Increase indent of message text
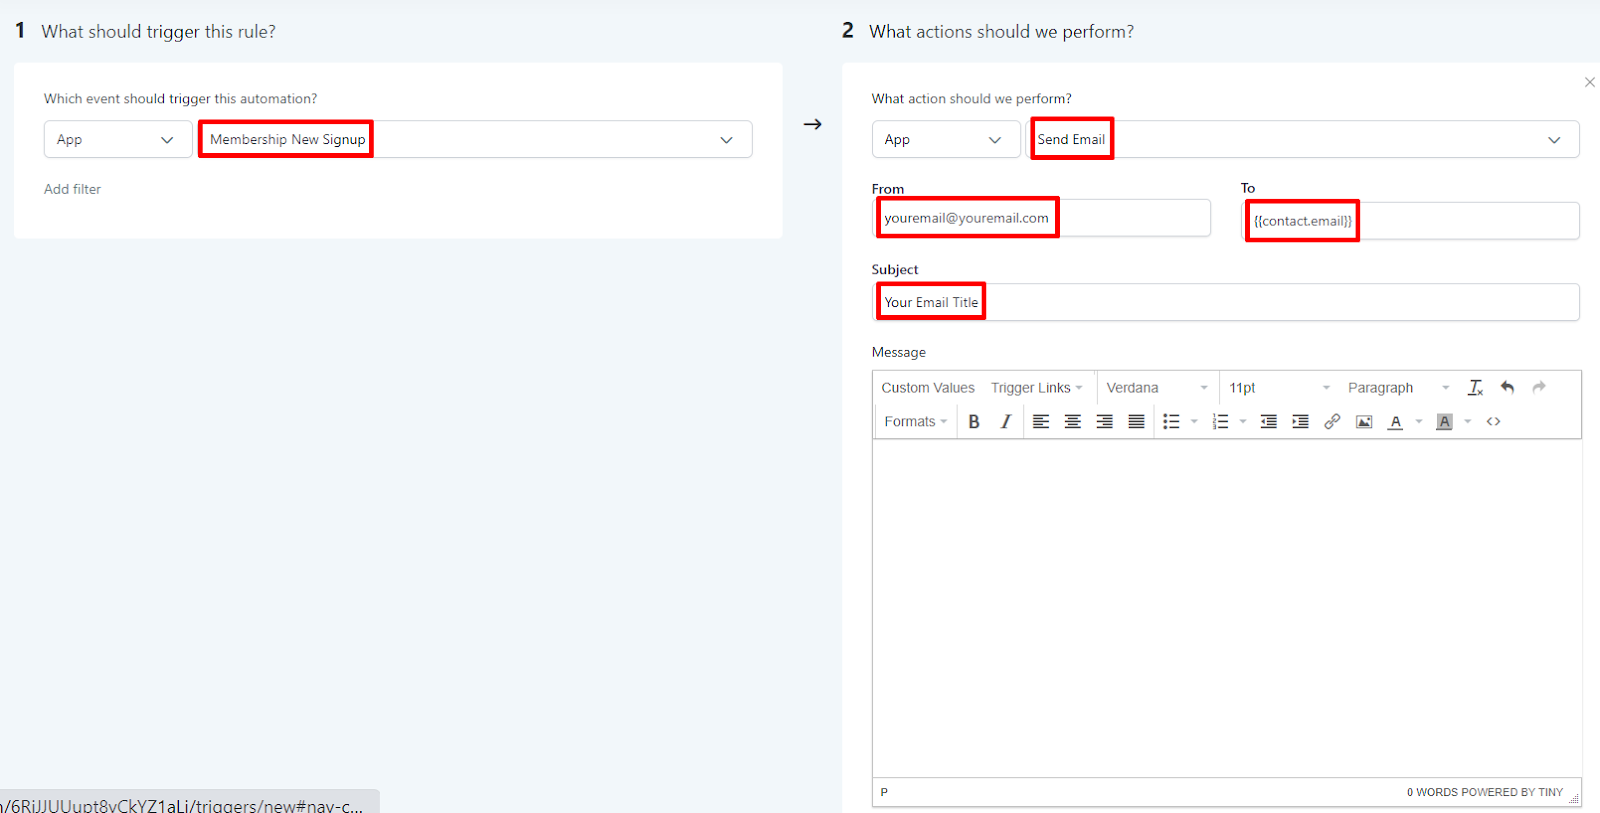Viewport: 1600px width, 813px height. pos(1300,422)
